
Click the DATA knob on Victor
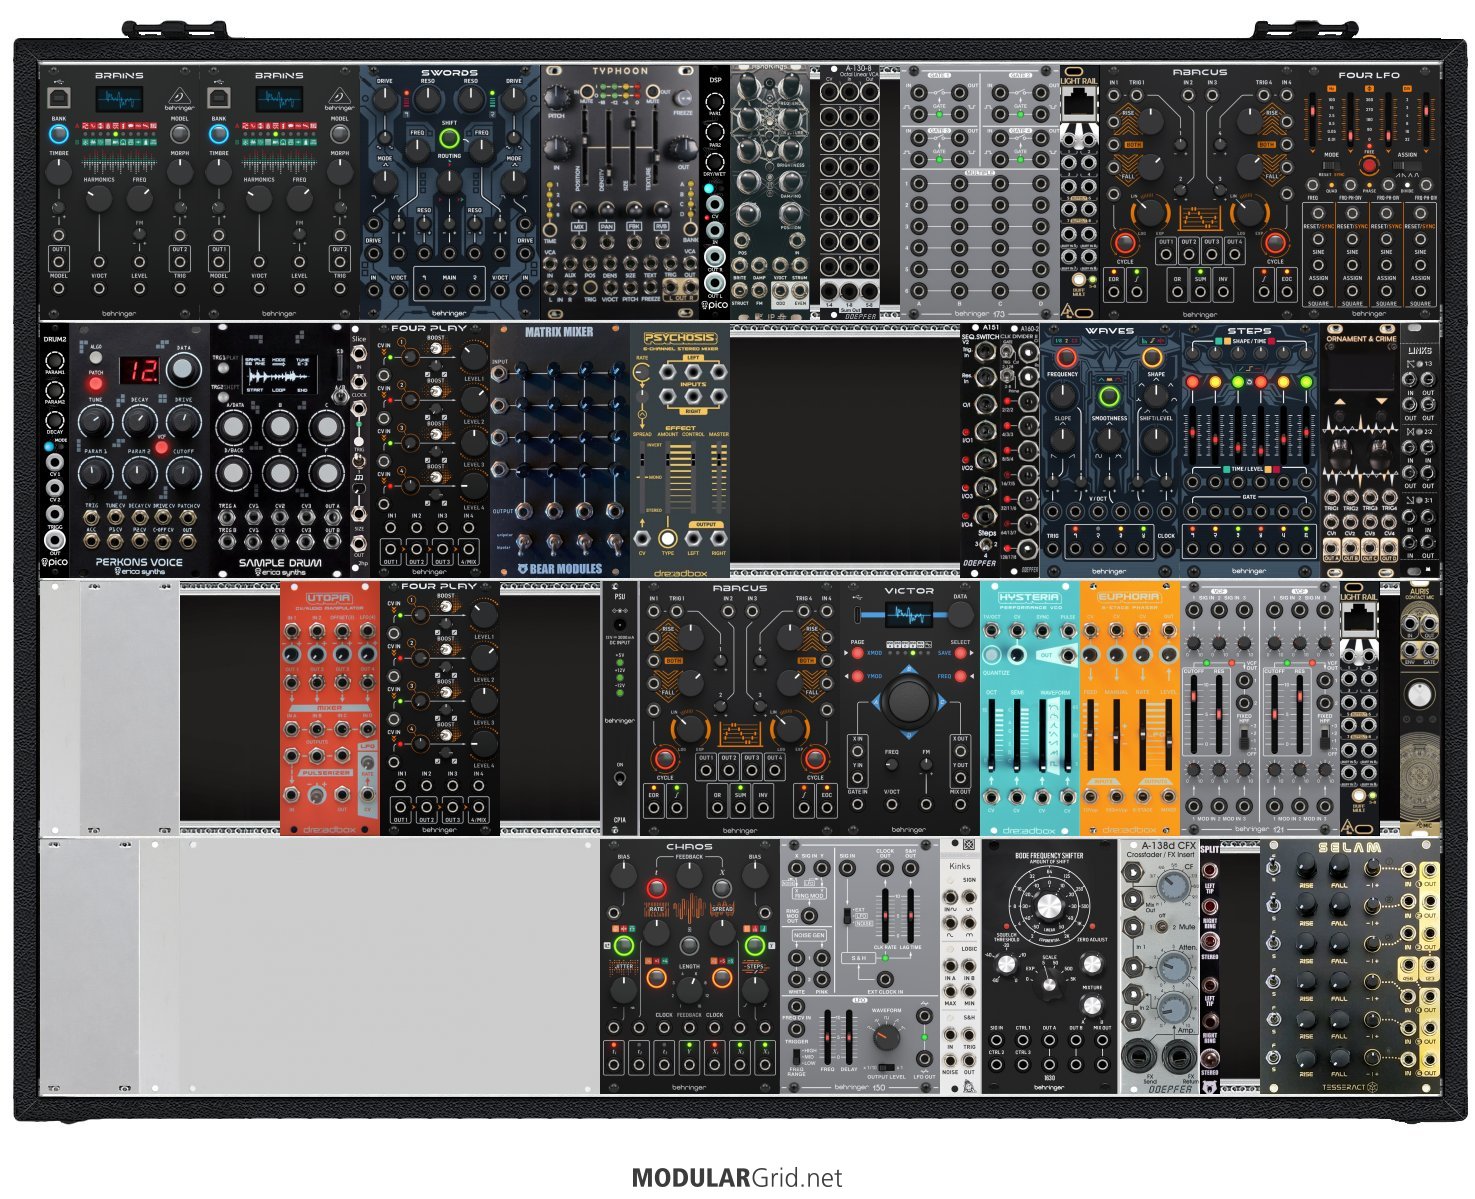tap(960, 615)
